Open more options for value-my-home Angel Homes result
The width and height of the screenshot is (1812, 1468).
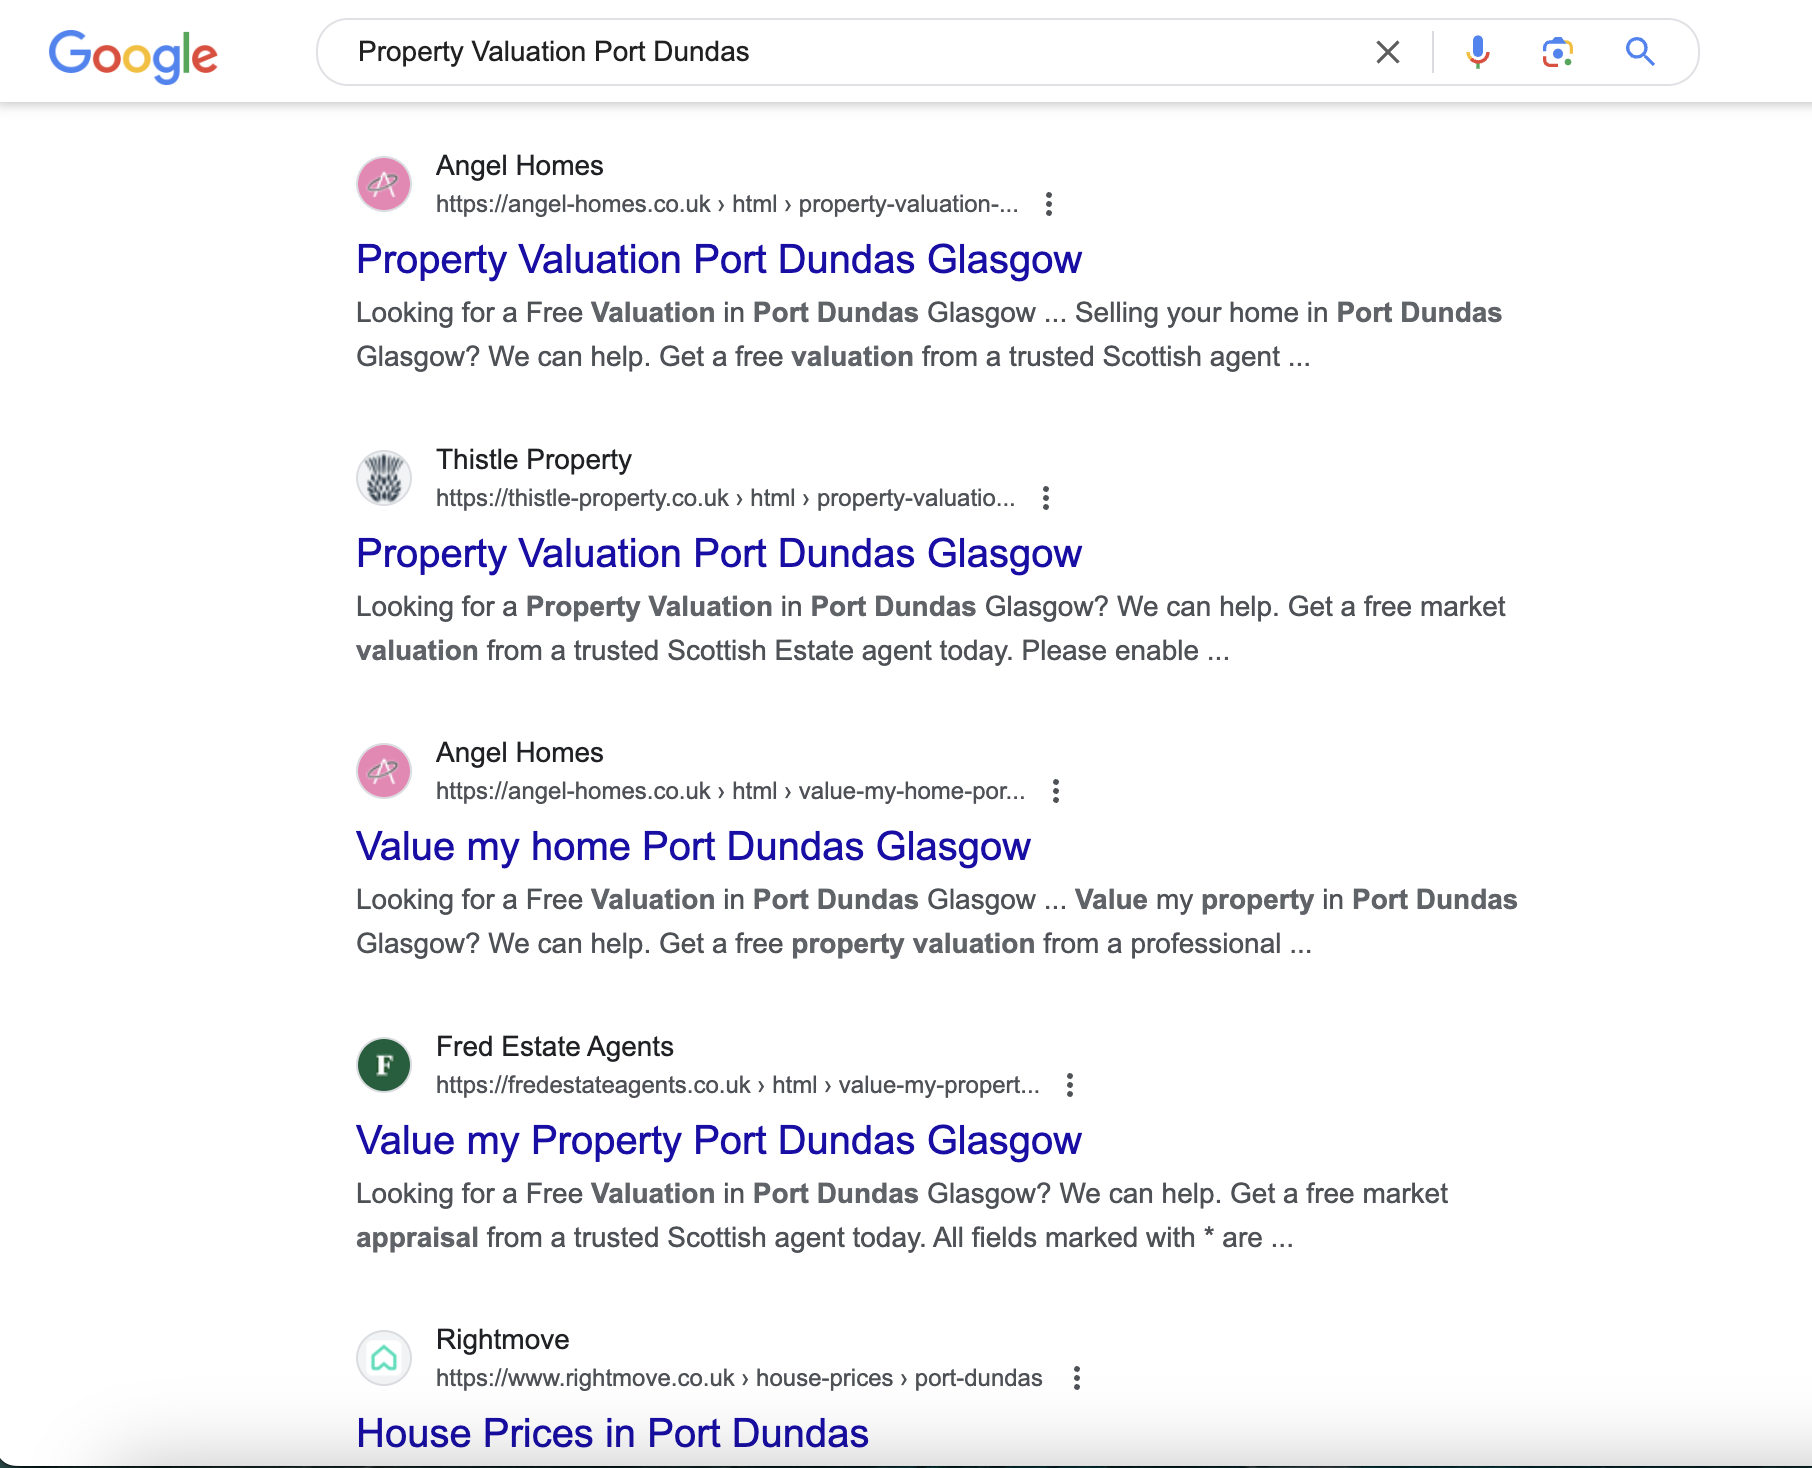pyautogui.click(x=1055, y=791)
